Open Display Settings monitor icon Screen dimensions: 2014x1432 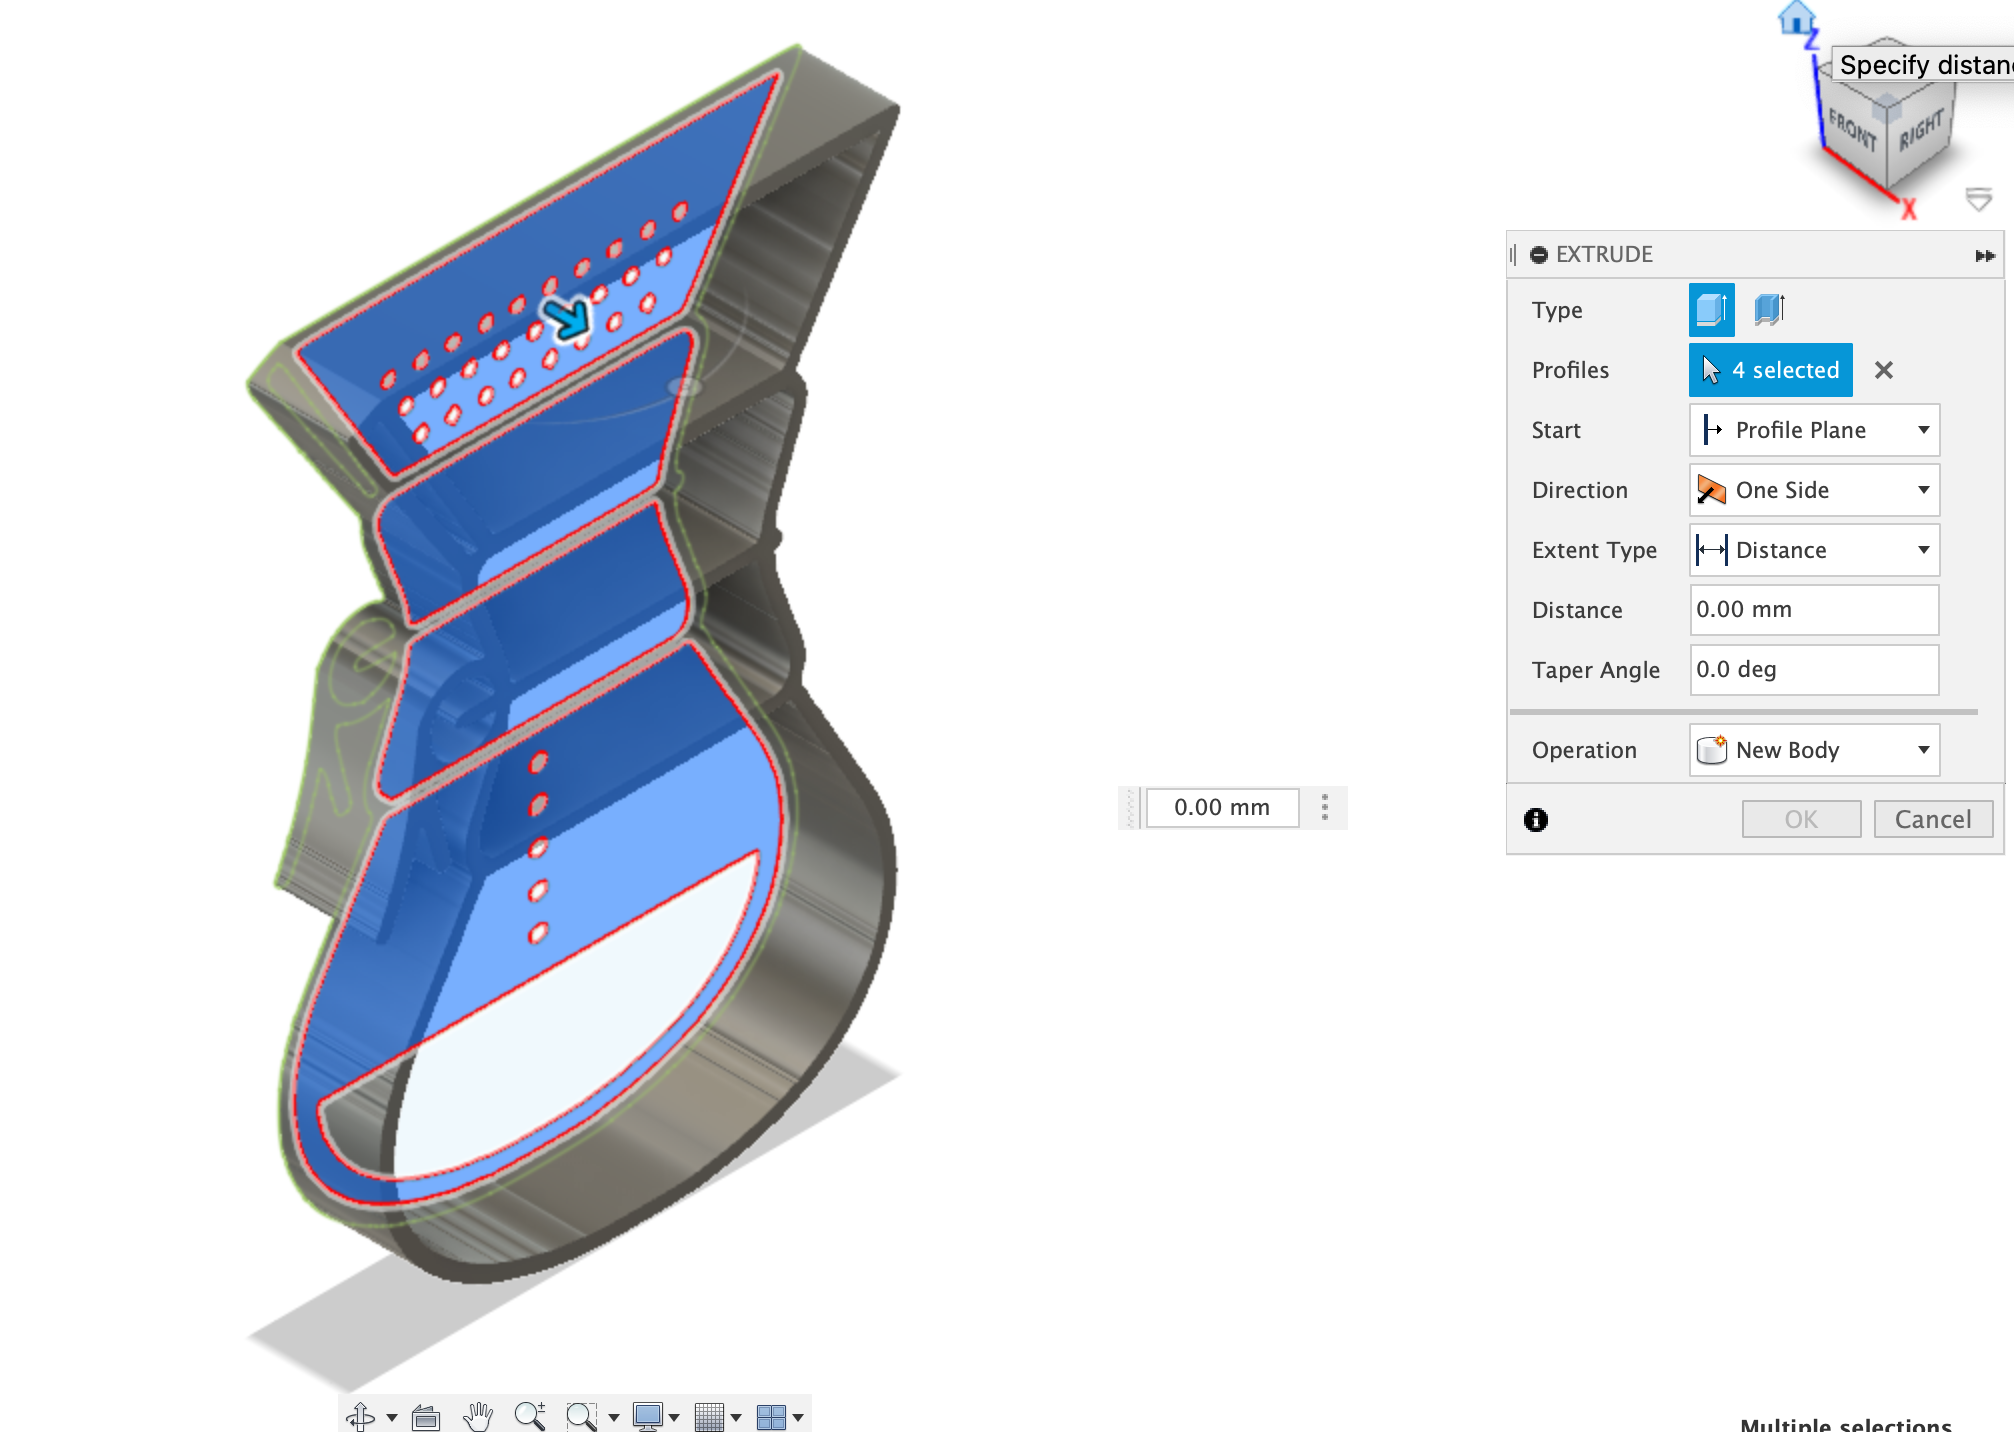click(648, 1416)
